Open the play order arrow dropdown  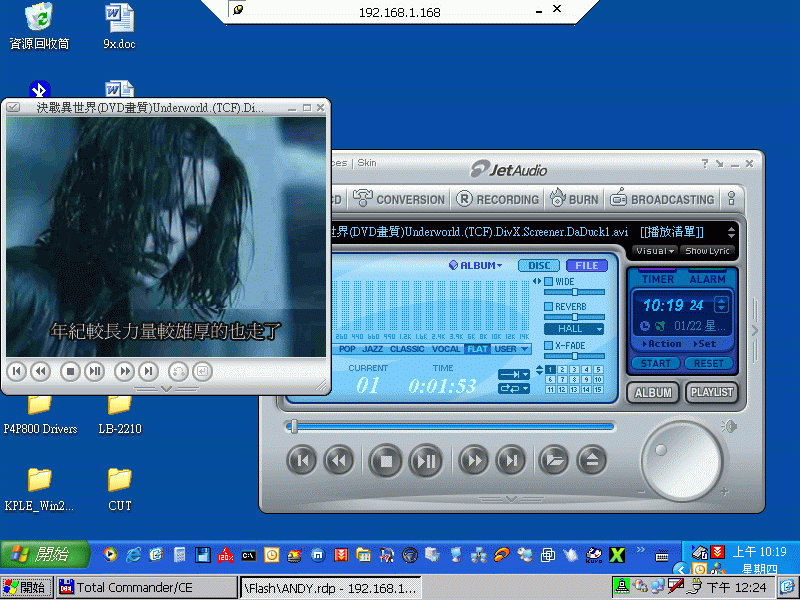point(514,374)
